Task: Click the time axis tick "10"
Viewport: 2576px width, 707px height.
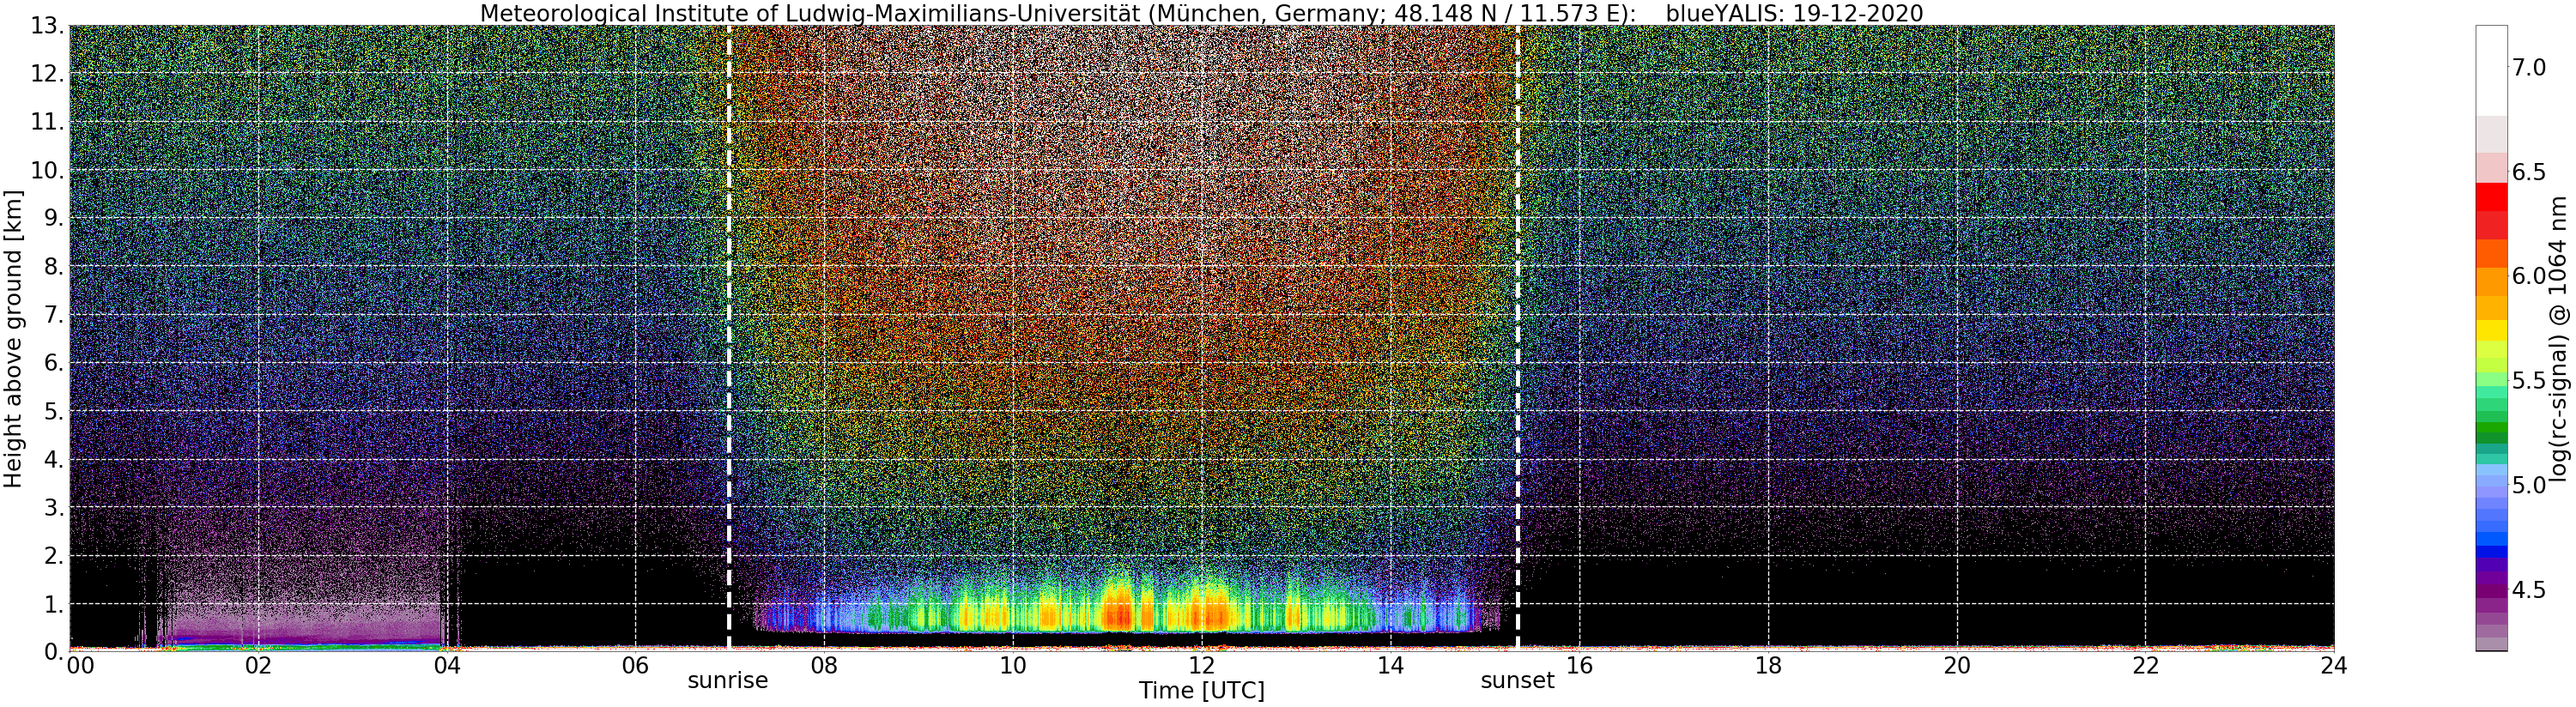Action: pos(1013,666)
